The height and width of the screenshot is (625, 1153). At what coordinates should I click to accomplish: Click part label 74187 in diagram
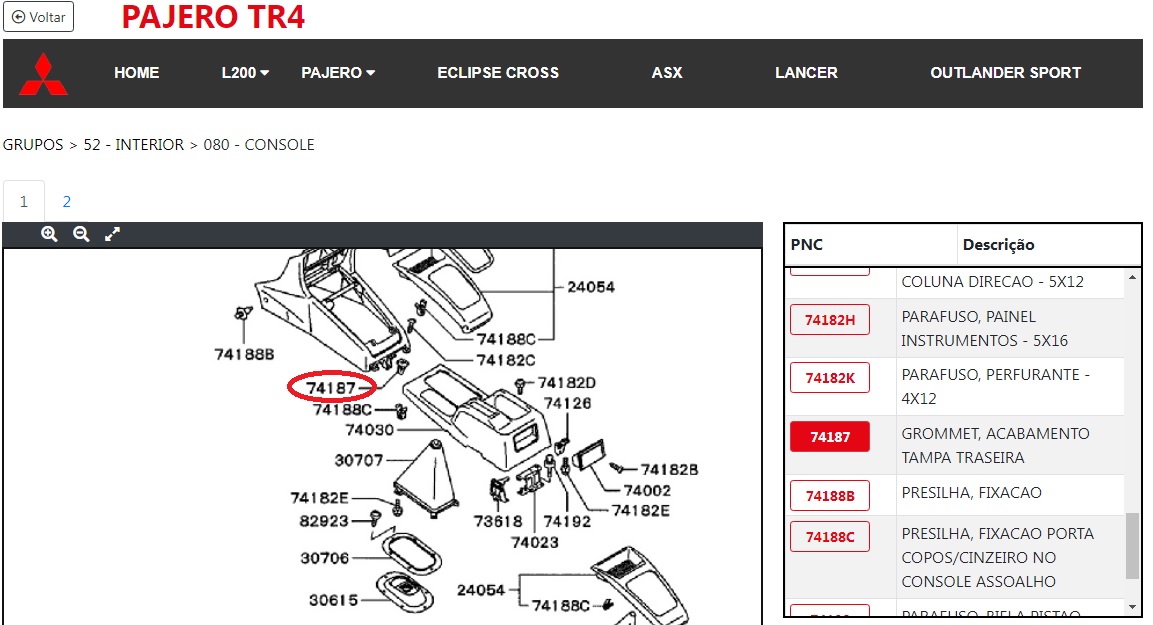[331, 388]
